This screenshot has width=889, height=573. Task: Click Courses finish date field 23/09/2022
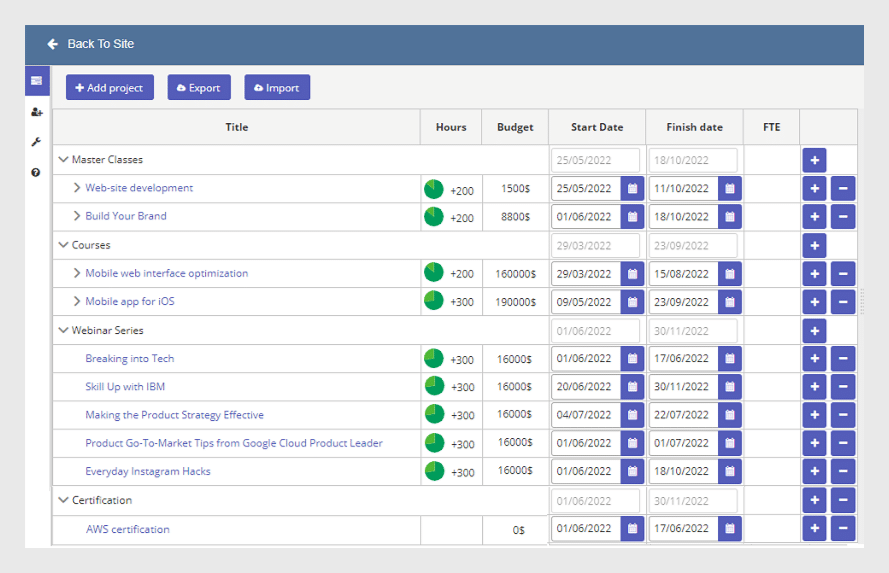(x=693, y=245)
